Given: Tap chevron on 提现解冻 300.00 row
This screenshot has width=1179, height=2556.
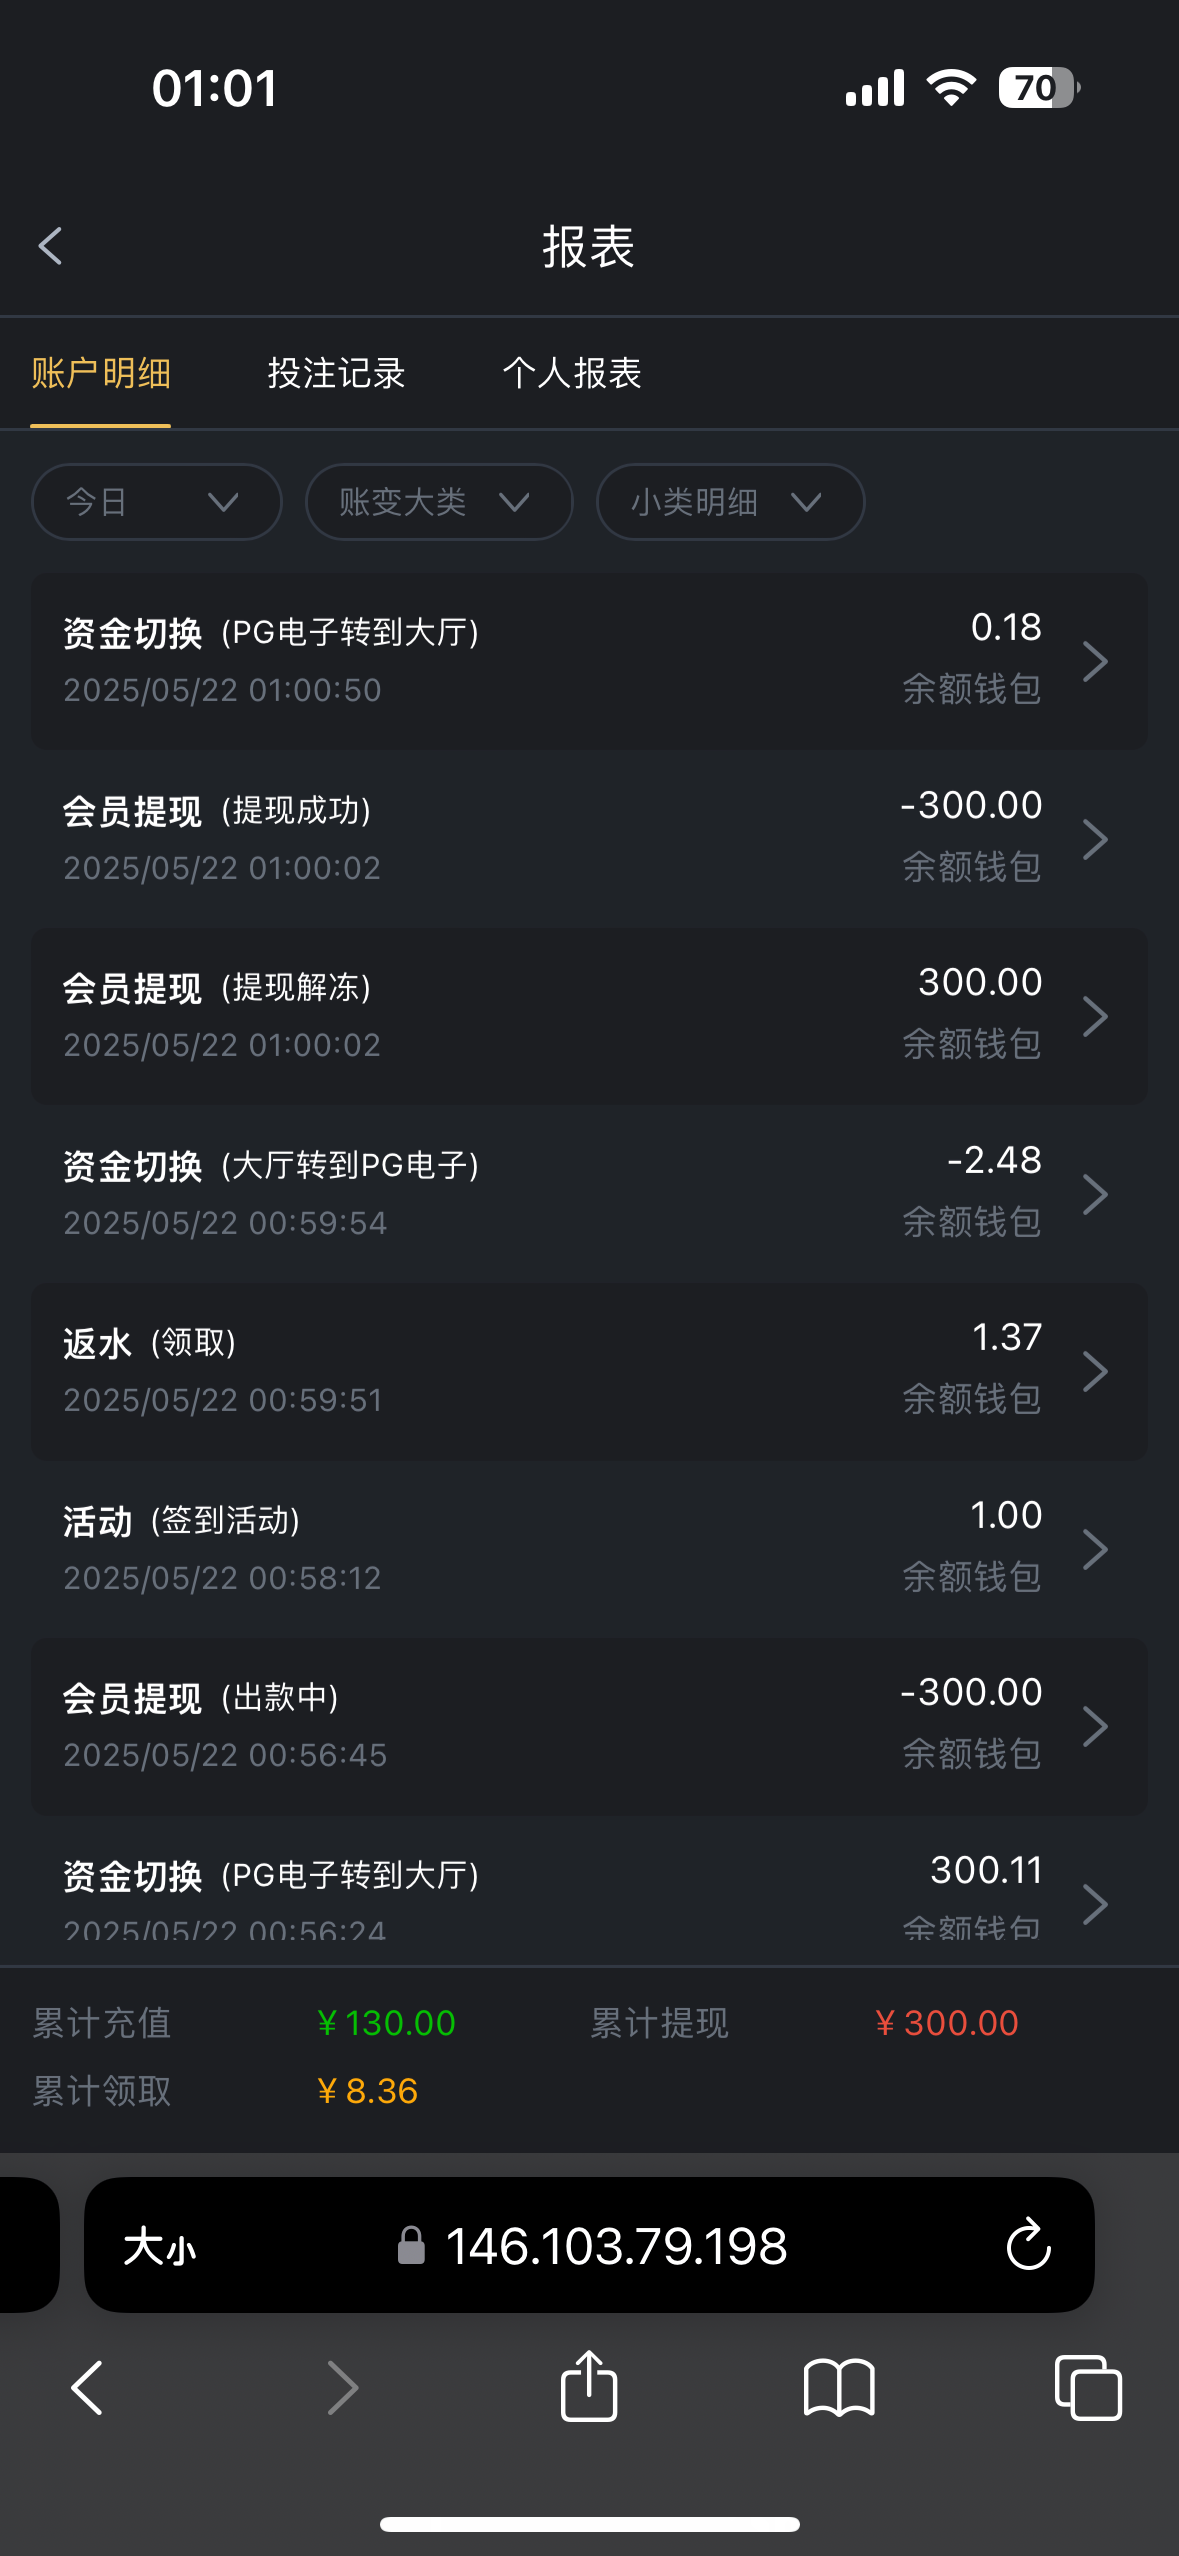Looking at the screenshot, I should pos(1095,1016).
